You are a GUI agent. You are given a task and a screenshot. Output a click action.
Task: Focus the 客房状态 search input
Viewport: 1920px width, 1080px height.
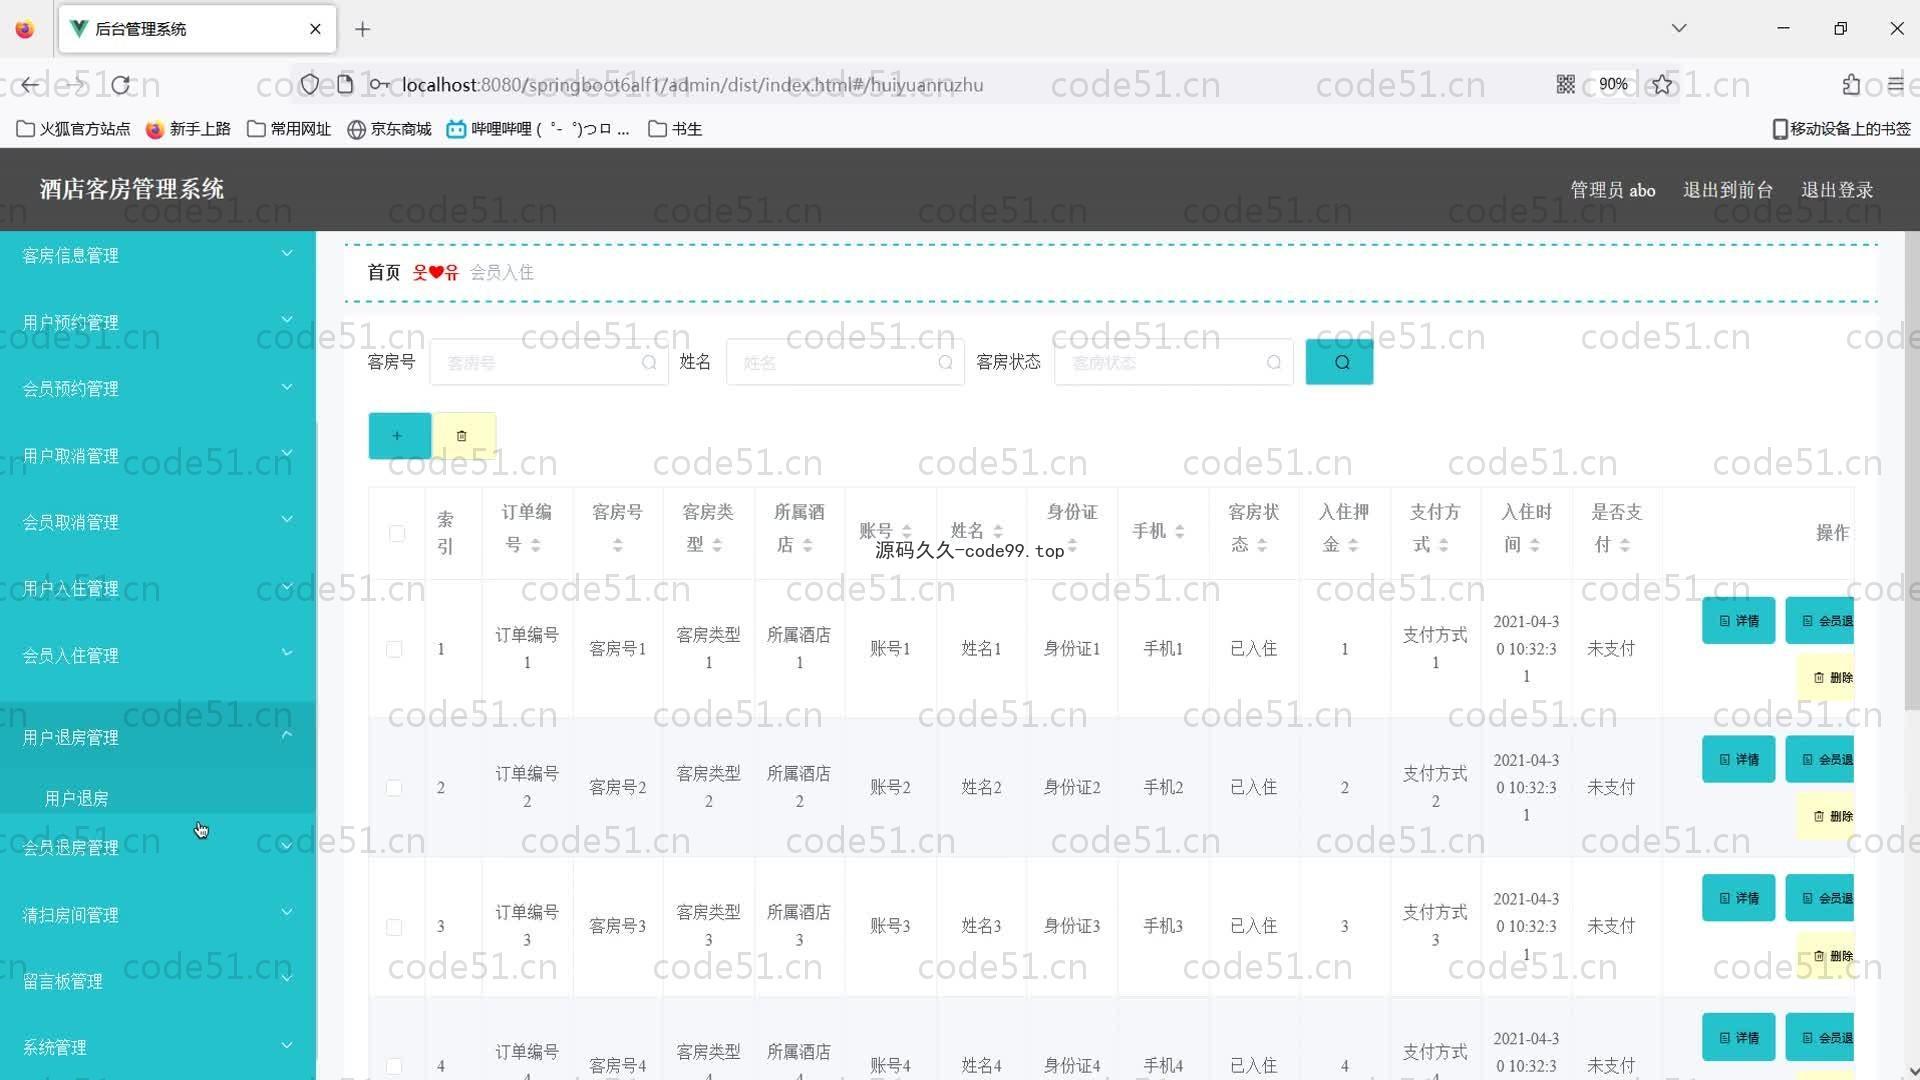(x=1172, y=363)
